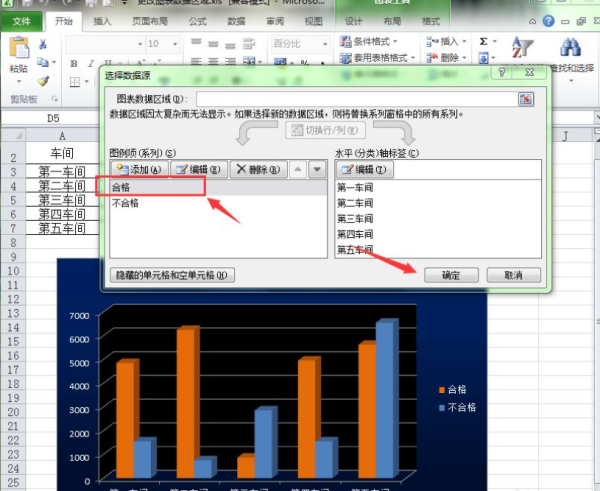600x491 pixels.
Task: Click the Format Painter brush icon
Action: pyautogui.click(x=43, y=81)
